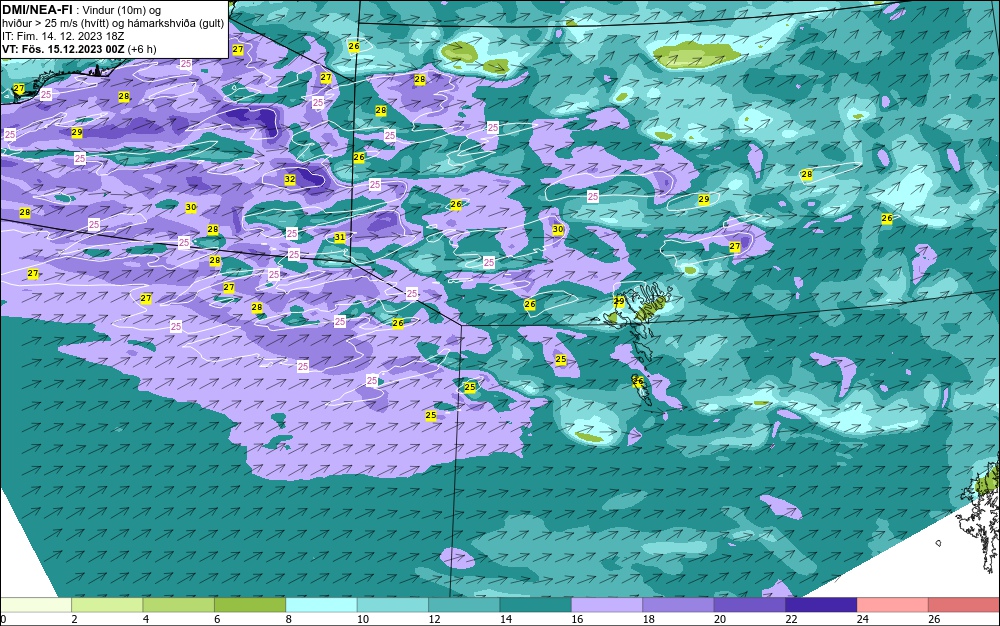Pick the 0–2 m/s palest color swatch
1000x626 pixels.
coord(36,605)
